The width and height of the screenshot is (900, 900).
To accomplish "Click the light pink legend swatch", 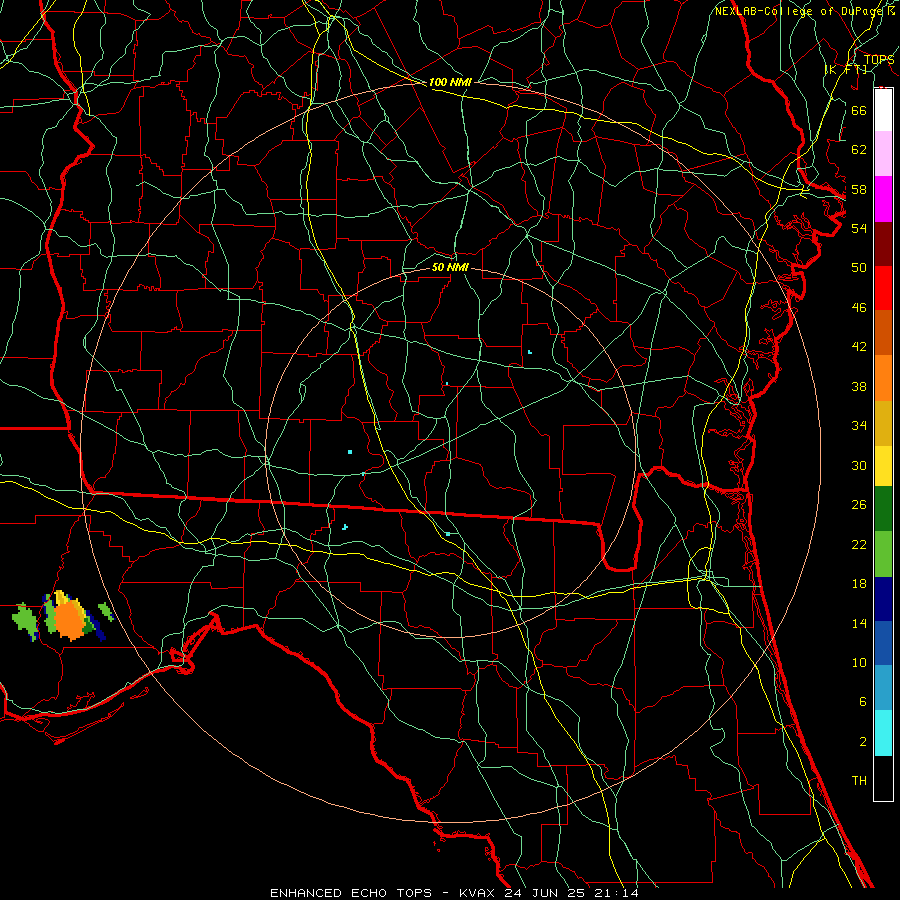I will pos(883,153).
